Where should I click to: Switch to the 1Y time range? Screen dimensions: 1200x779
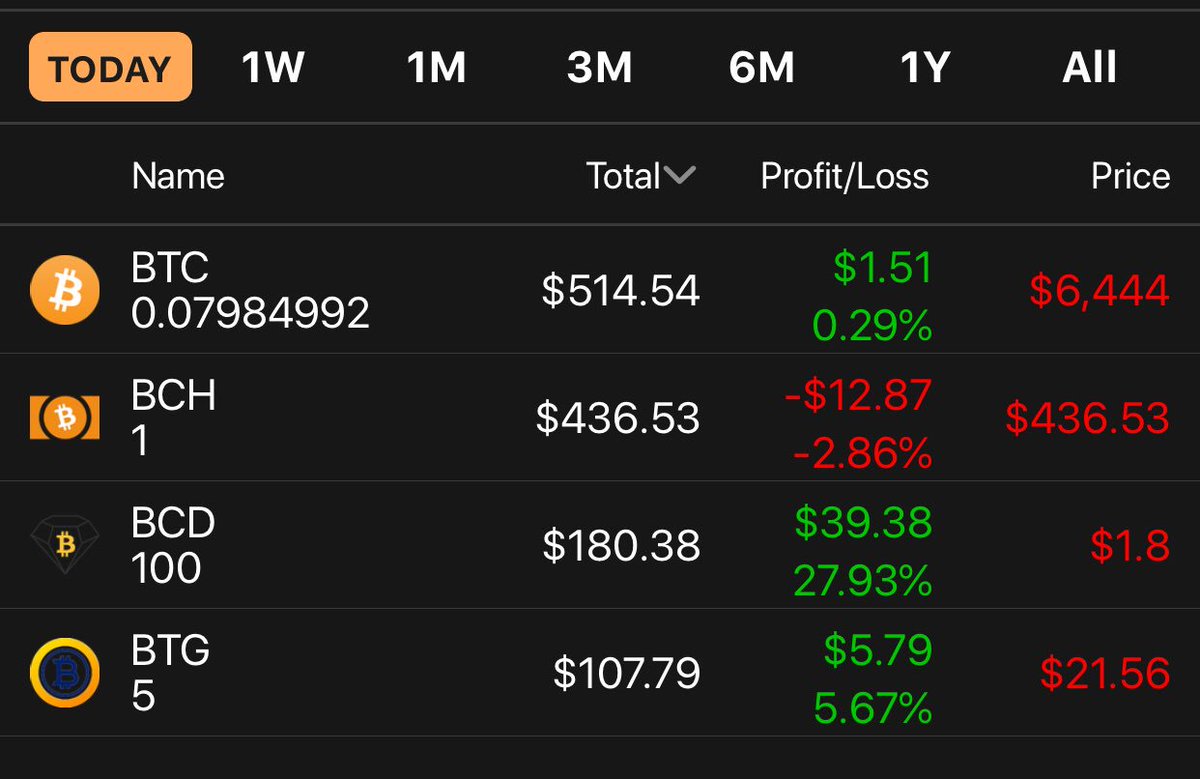(925, 68)
